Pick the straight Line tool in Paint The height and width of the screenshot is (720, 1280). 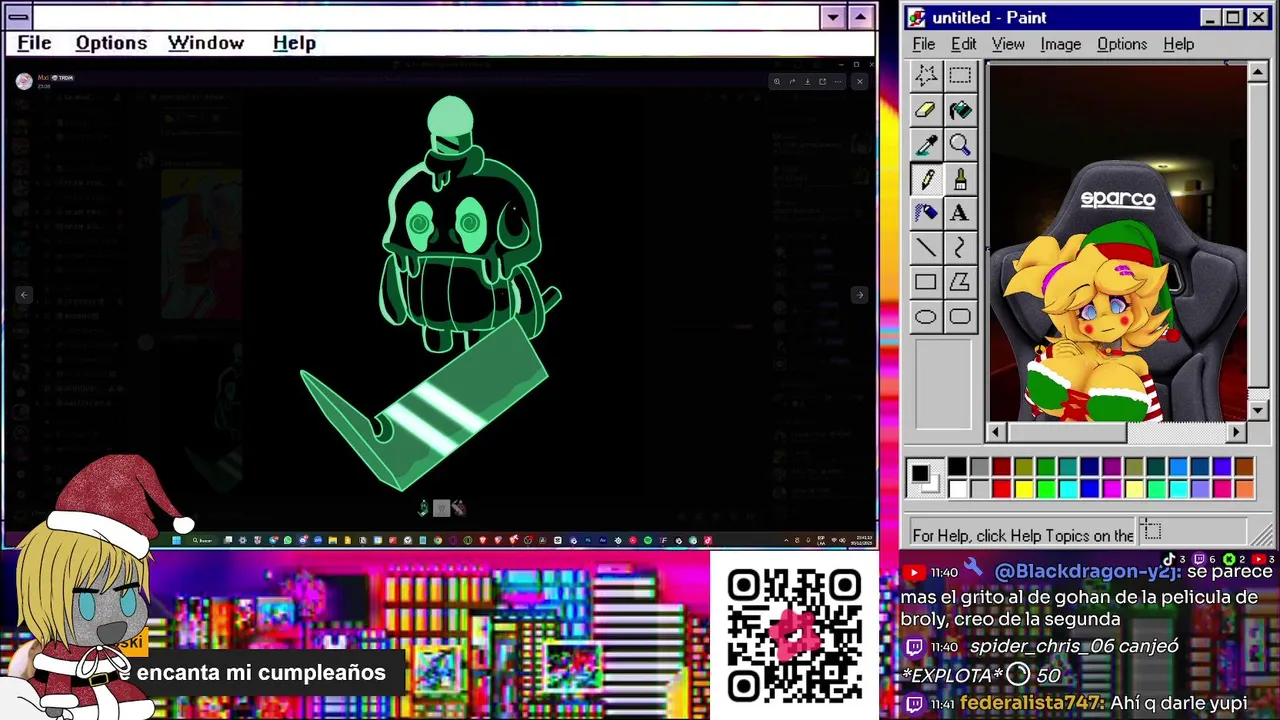pos(926,247)
